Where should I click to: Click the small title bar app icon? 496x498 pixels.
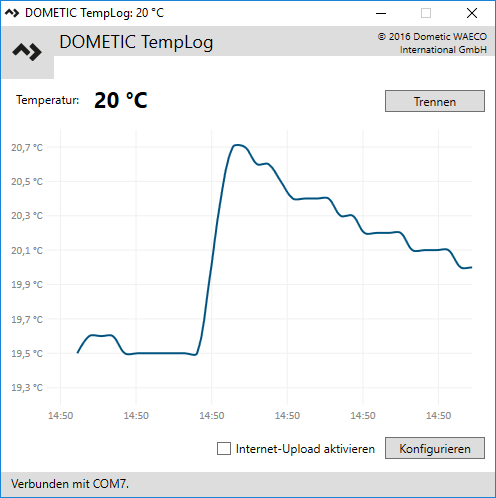(x=12, y=13)
